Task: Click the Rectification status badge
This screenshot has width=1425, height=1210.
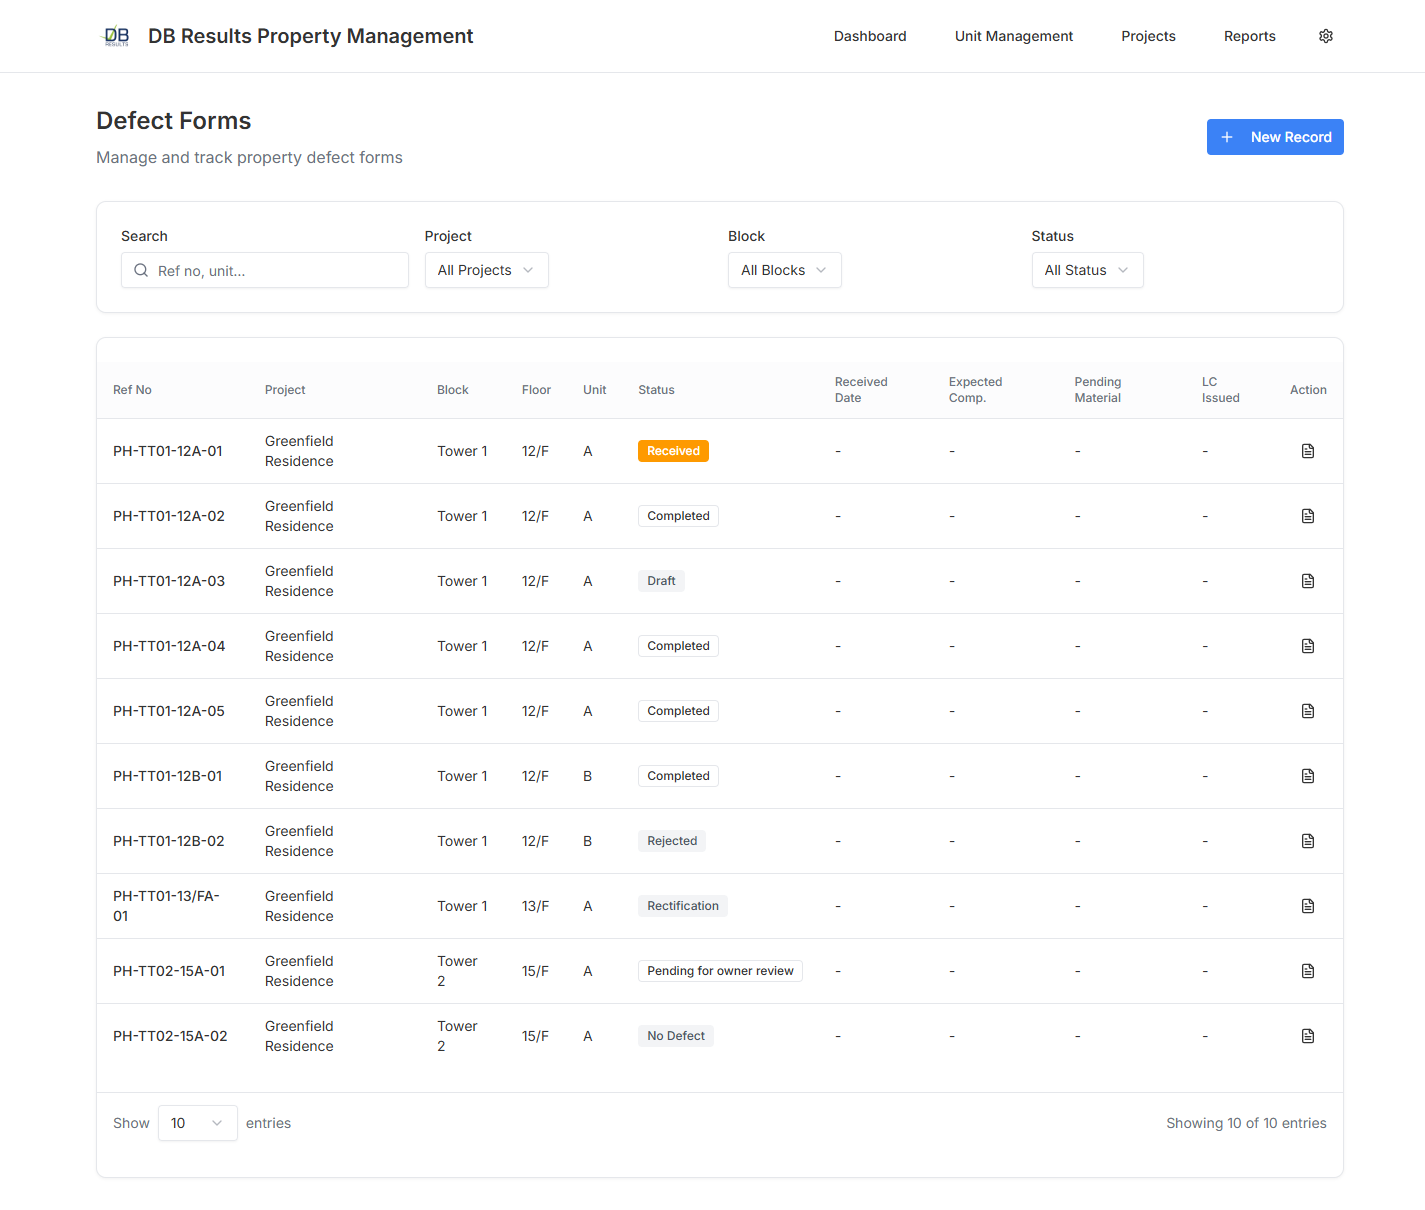Action: coord(683,906)
